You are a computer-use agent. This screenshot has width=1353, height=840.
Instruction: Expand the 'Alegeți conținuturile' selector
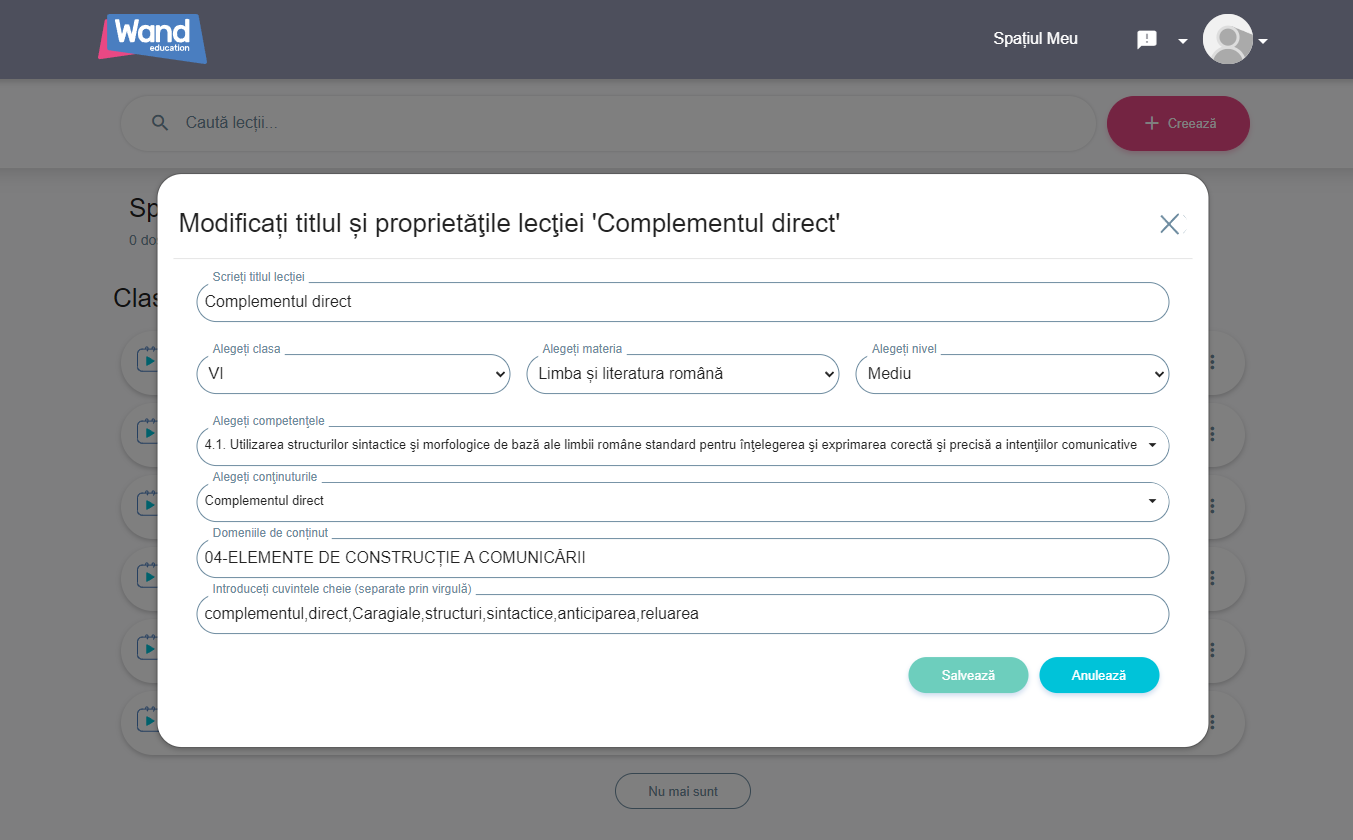(x=1152, y=501)
